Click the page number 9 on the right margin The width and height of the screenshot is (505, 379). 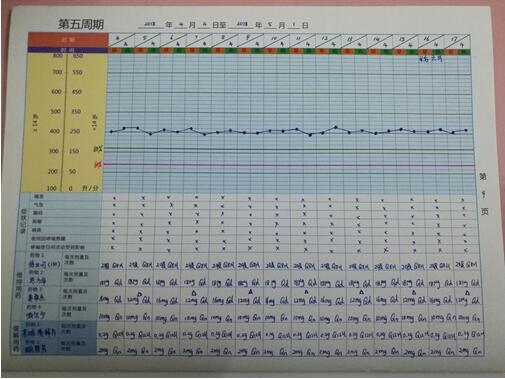(x=483, y=194)
